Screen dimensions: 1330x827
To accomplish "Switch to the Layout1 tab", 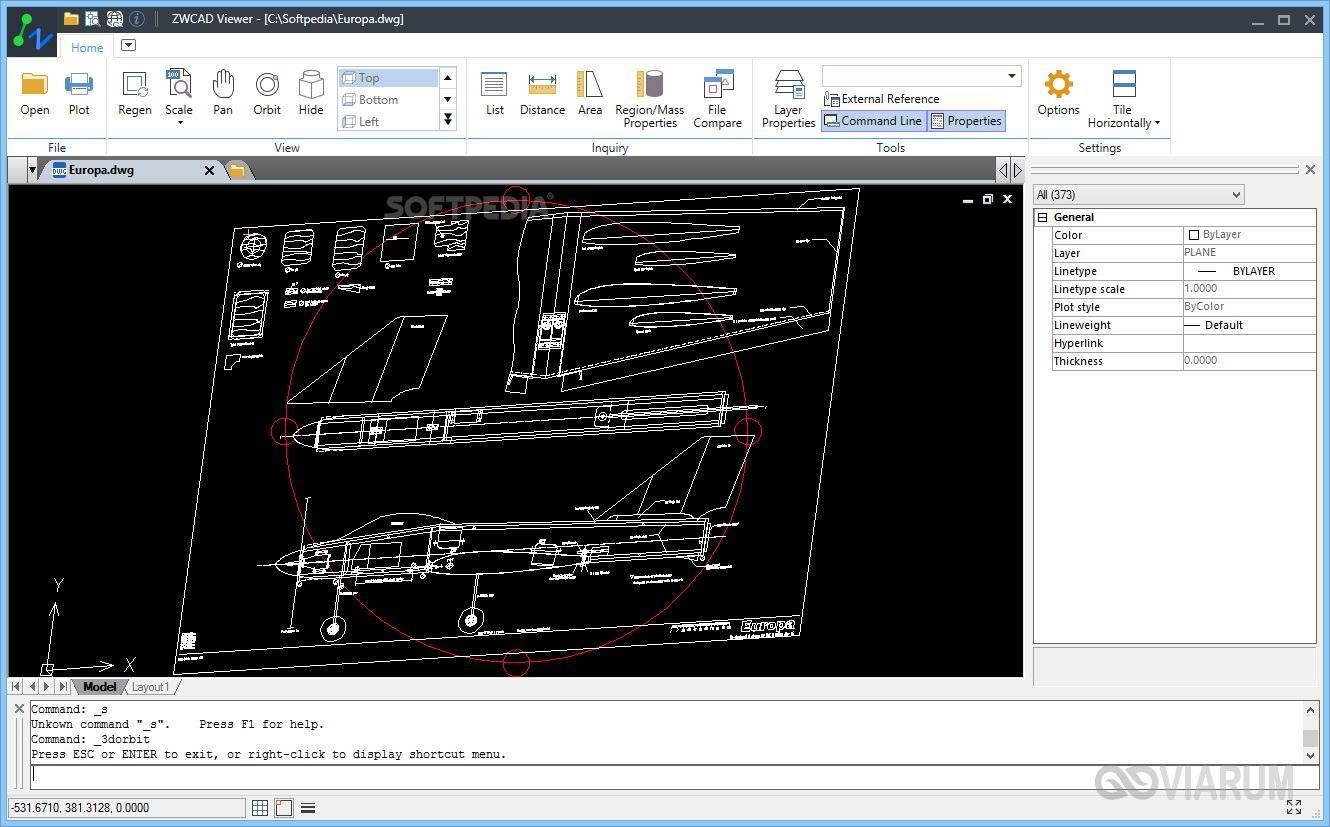I will pyautogui.click(x=151, y=687).
